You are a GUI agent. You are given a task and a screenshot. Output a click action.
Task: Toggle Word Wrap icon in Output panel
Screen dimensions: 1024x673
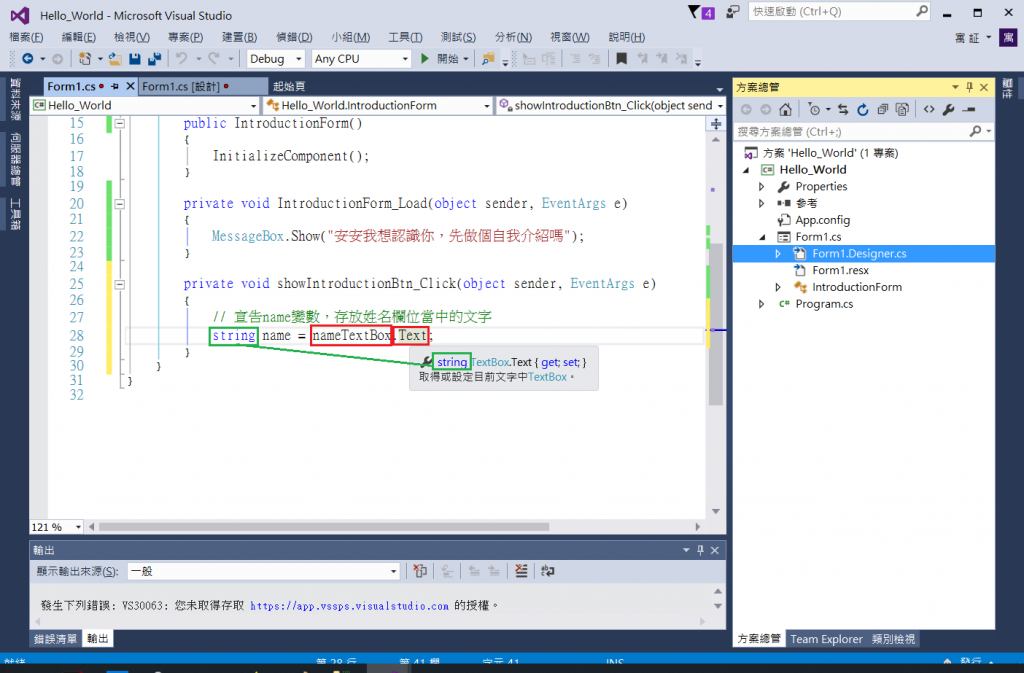point(547,571)
